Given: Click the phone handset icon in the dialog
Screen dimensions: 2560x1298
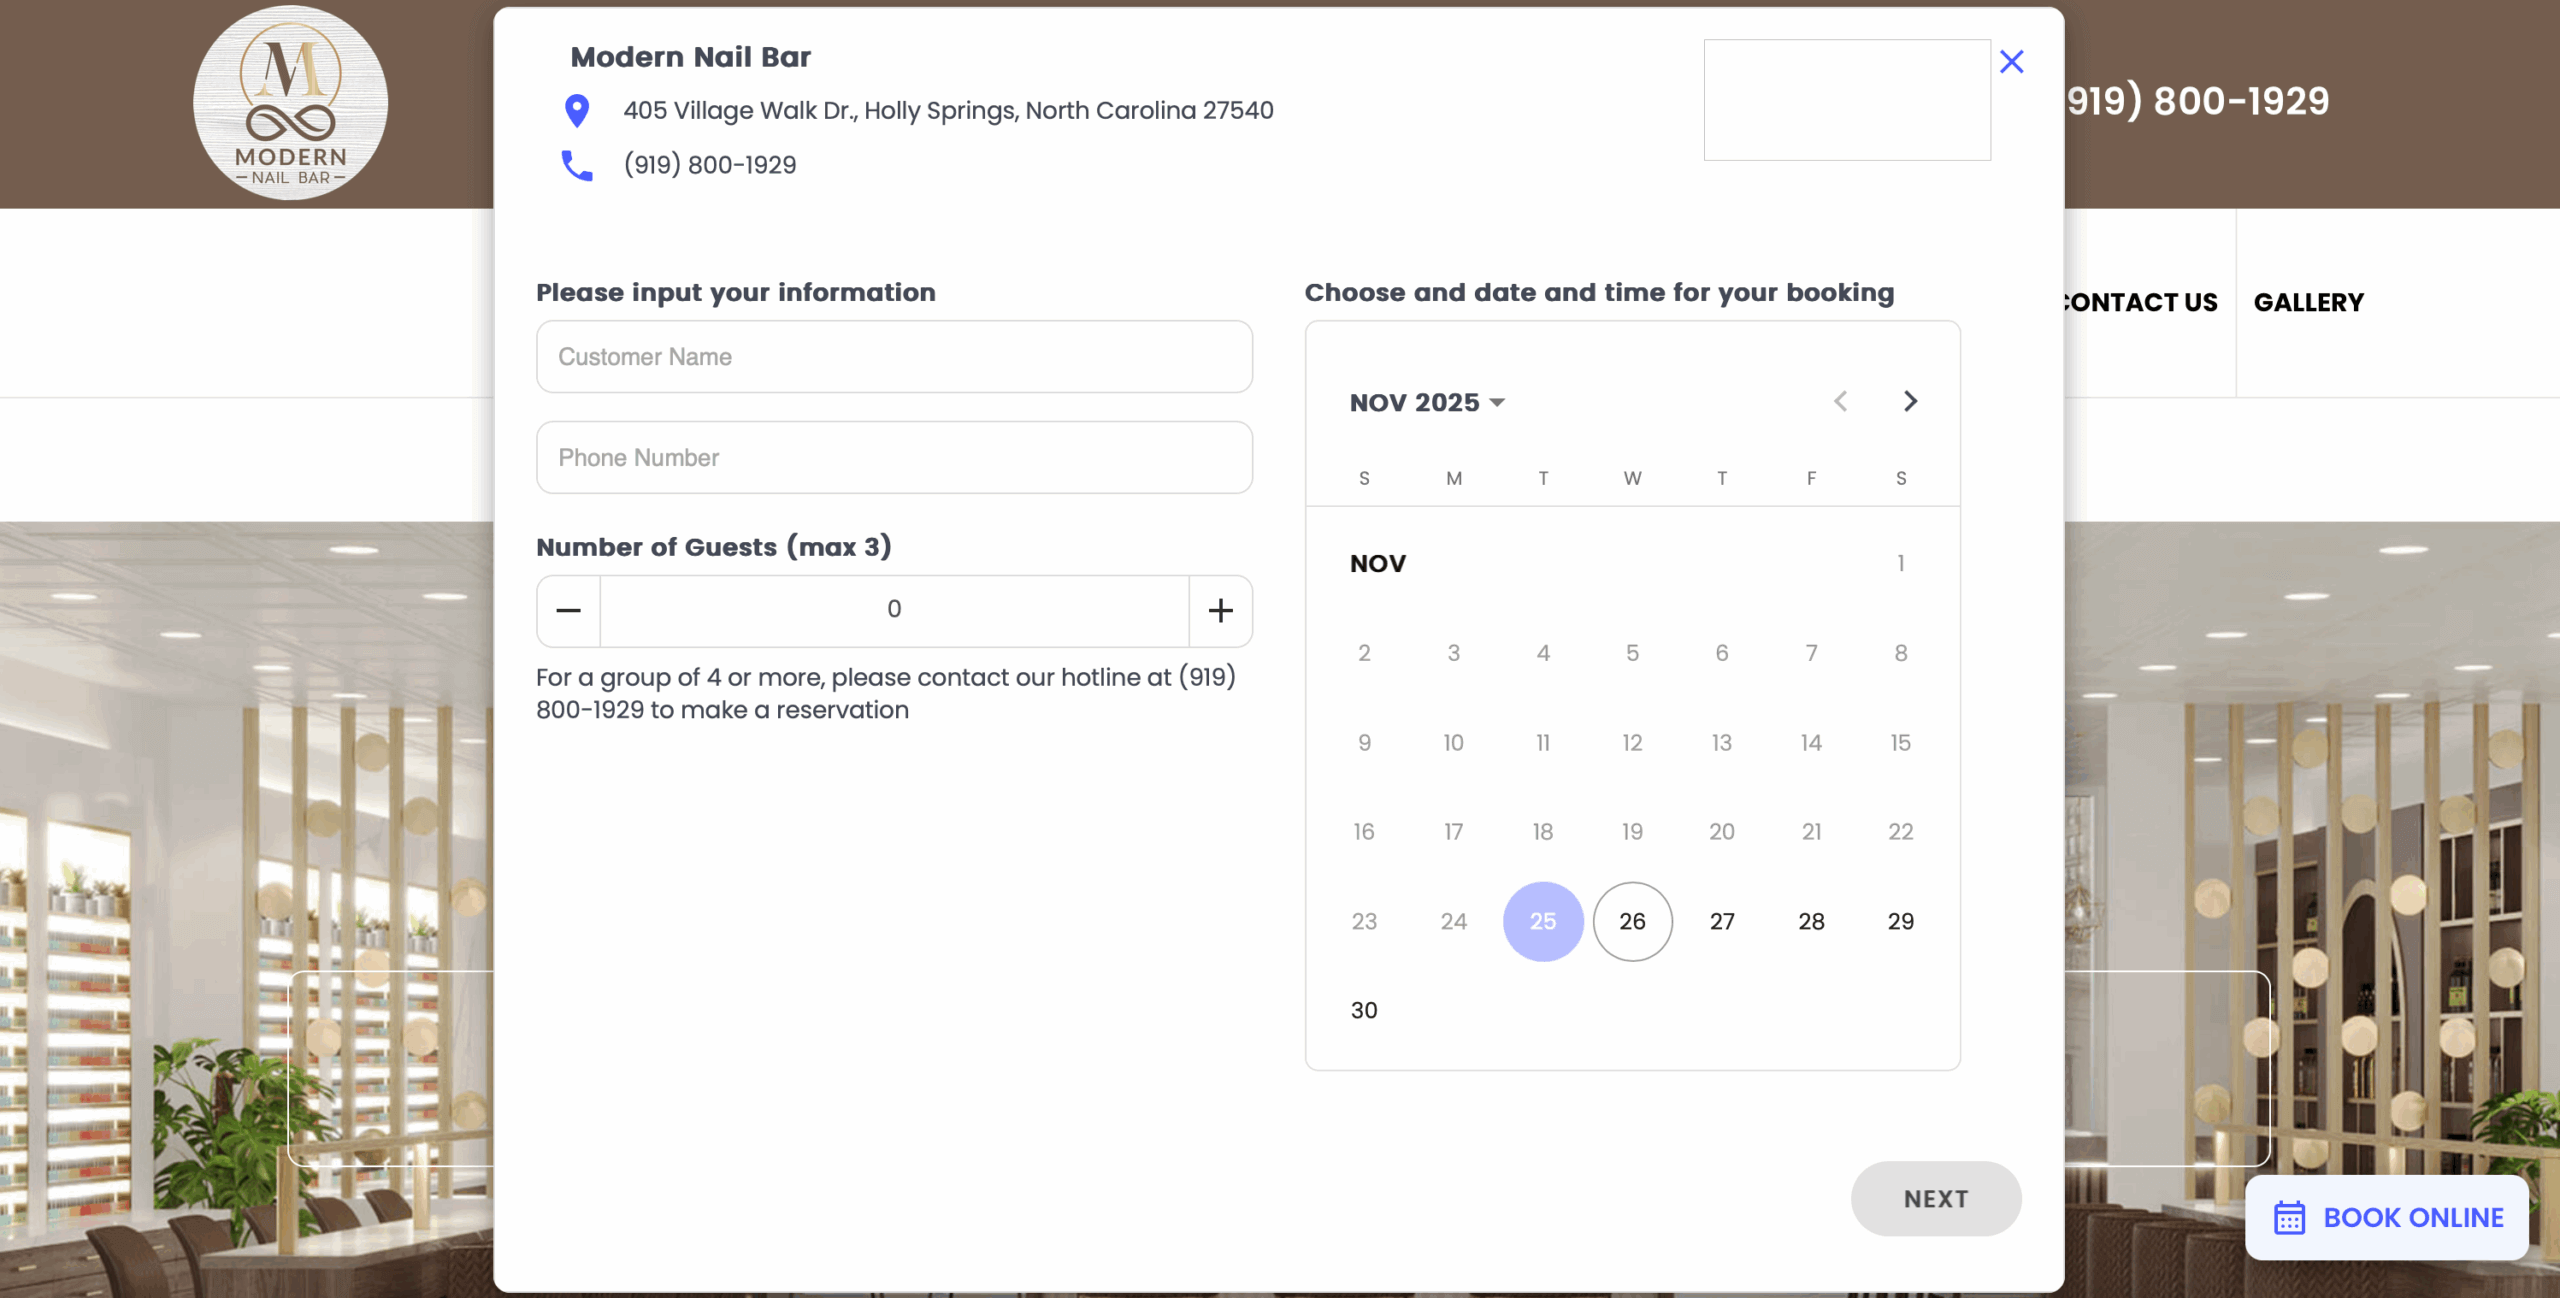Looking at the screenshot, I should (577, 165).
